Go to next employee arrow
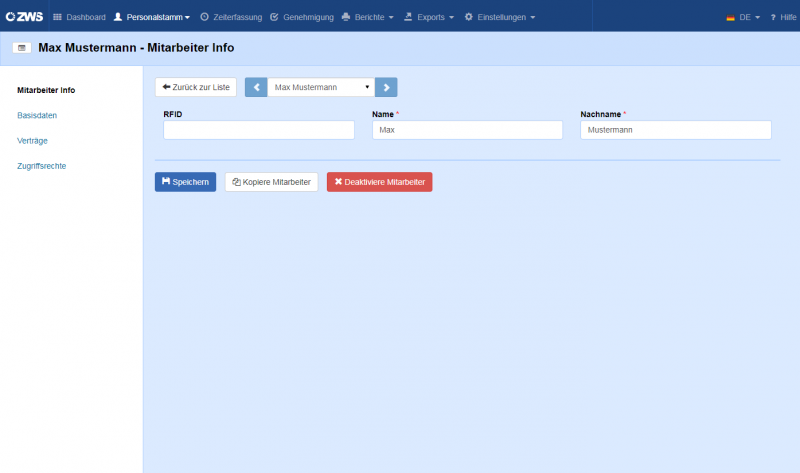This screenshot has width=800, height=473. pyautogui.click(x=386, y=87)
